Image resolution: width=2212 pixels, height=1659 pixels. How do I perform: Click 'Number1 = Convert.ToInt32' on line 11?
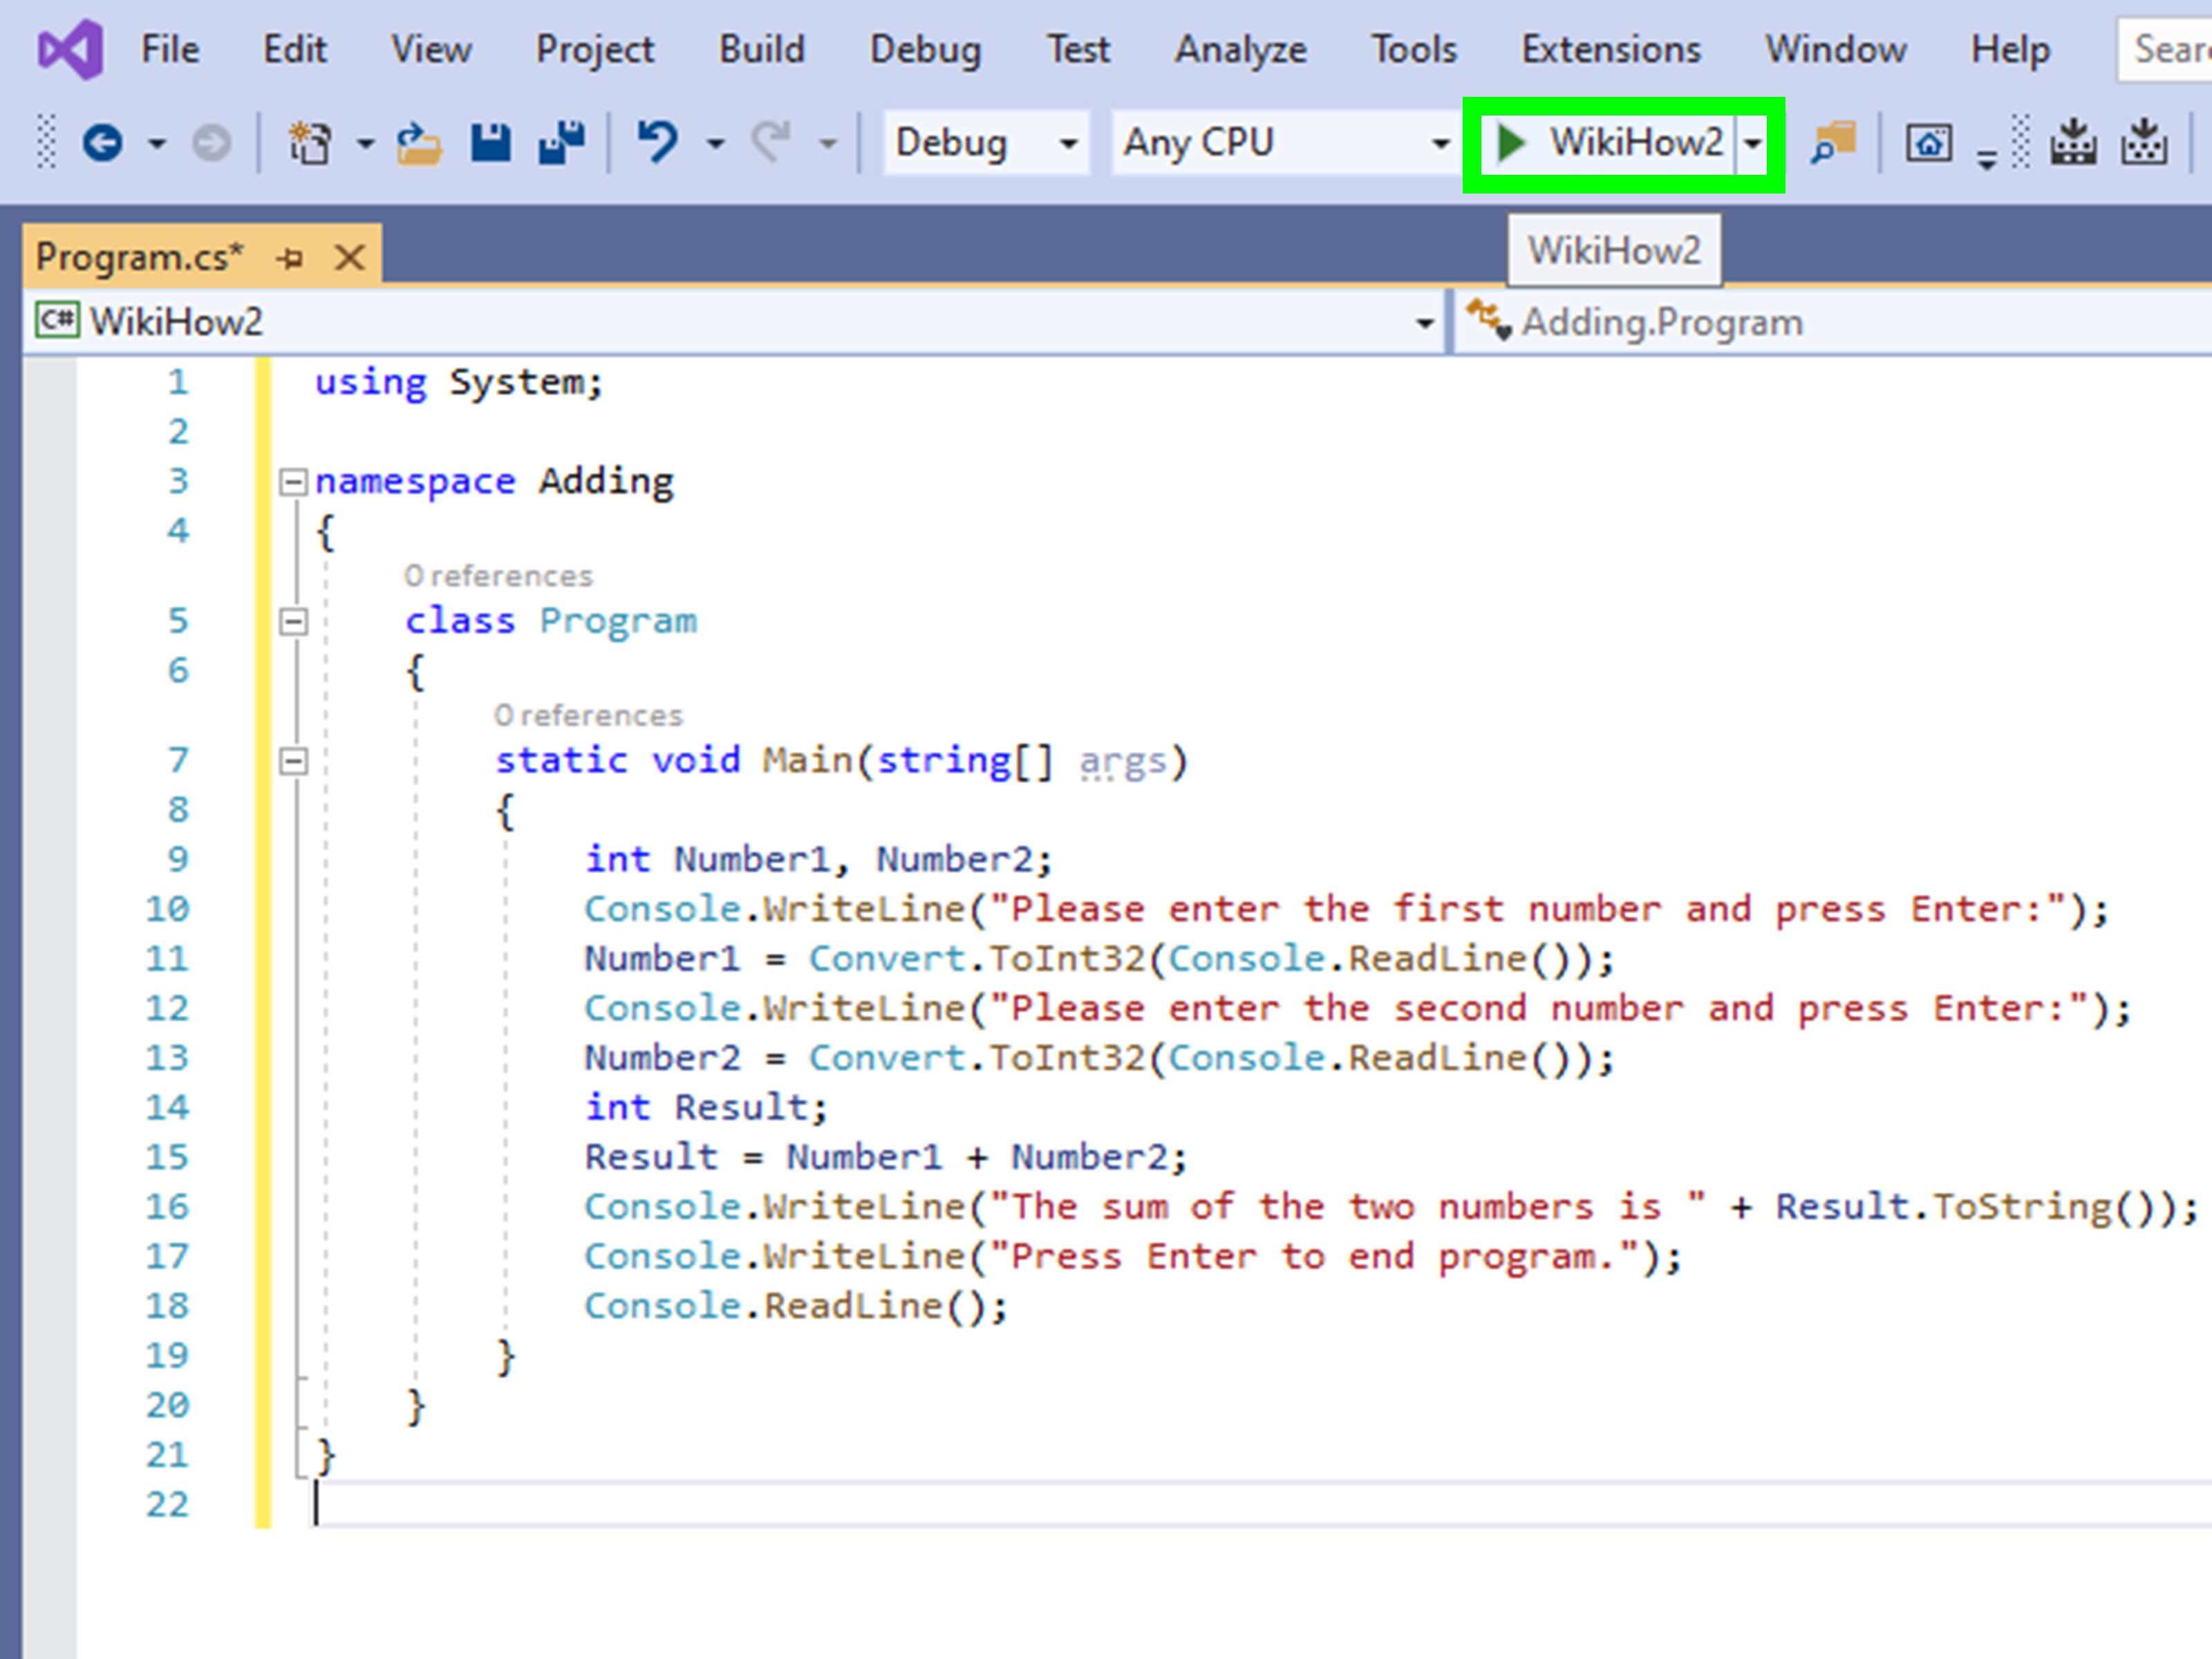point(864,958)
